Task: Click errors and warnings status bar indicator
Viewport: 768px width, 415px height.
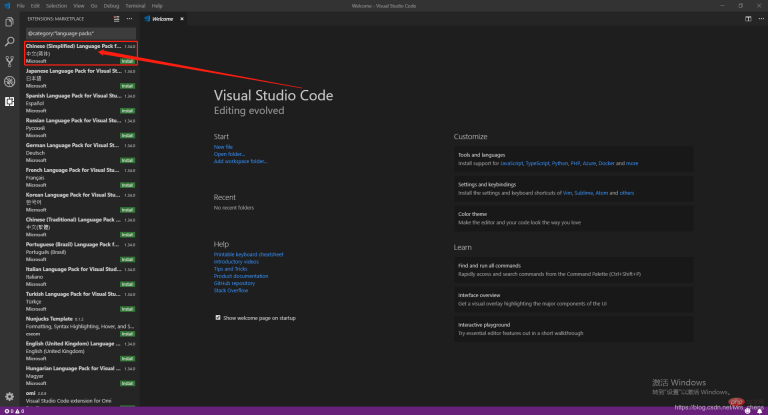Action: tap(14, 411)
